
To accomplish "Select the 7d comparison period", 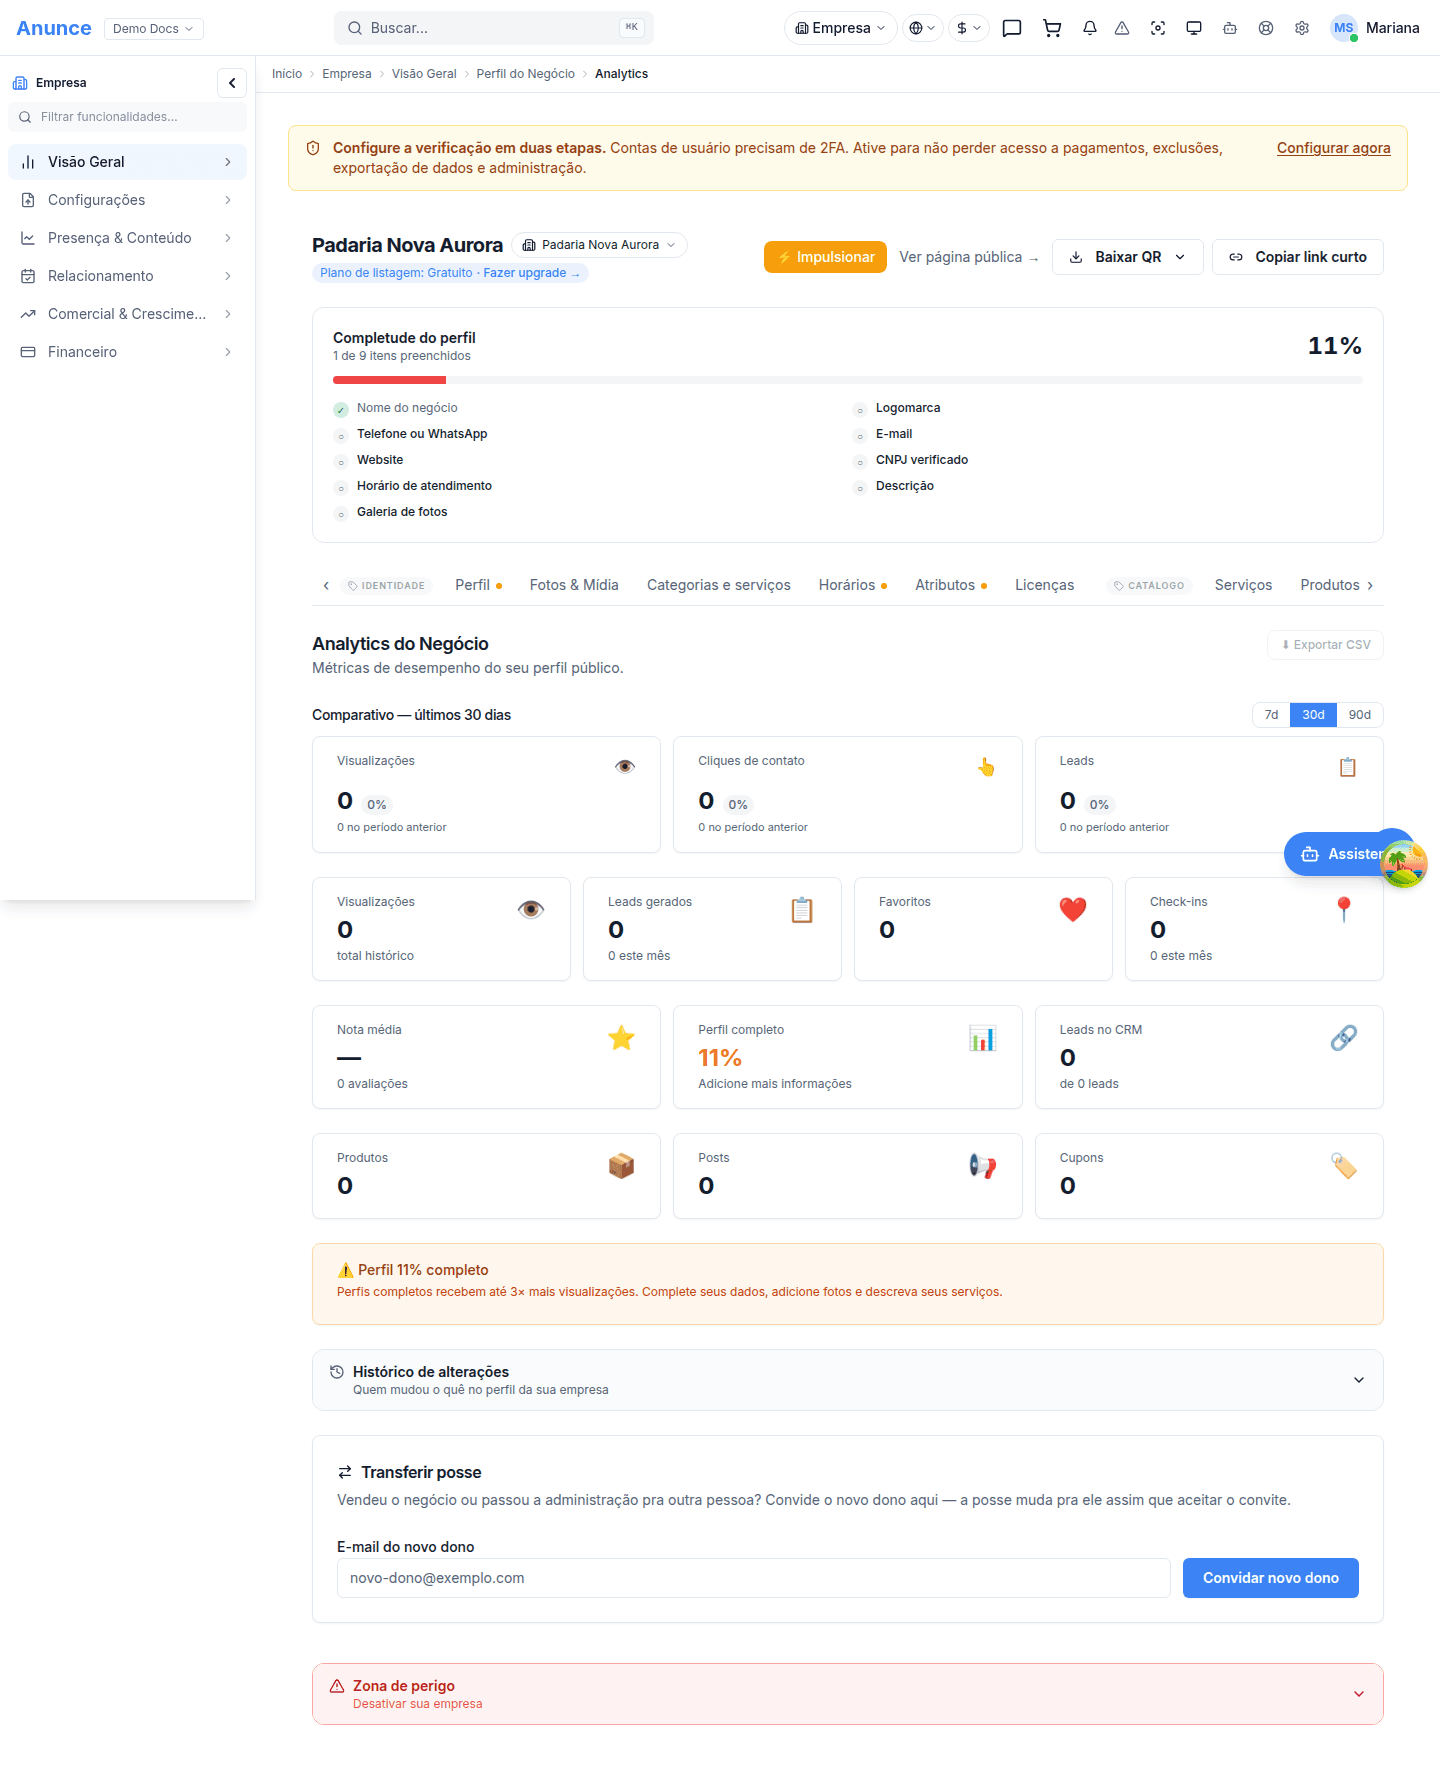I will pos(1271,715).
